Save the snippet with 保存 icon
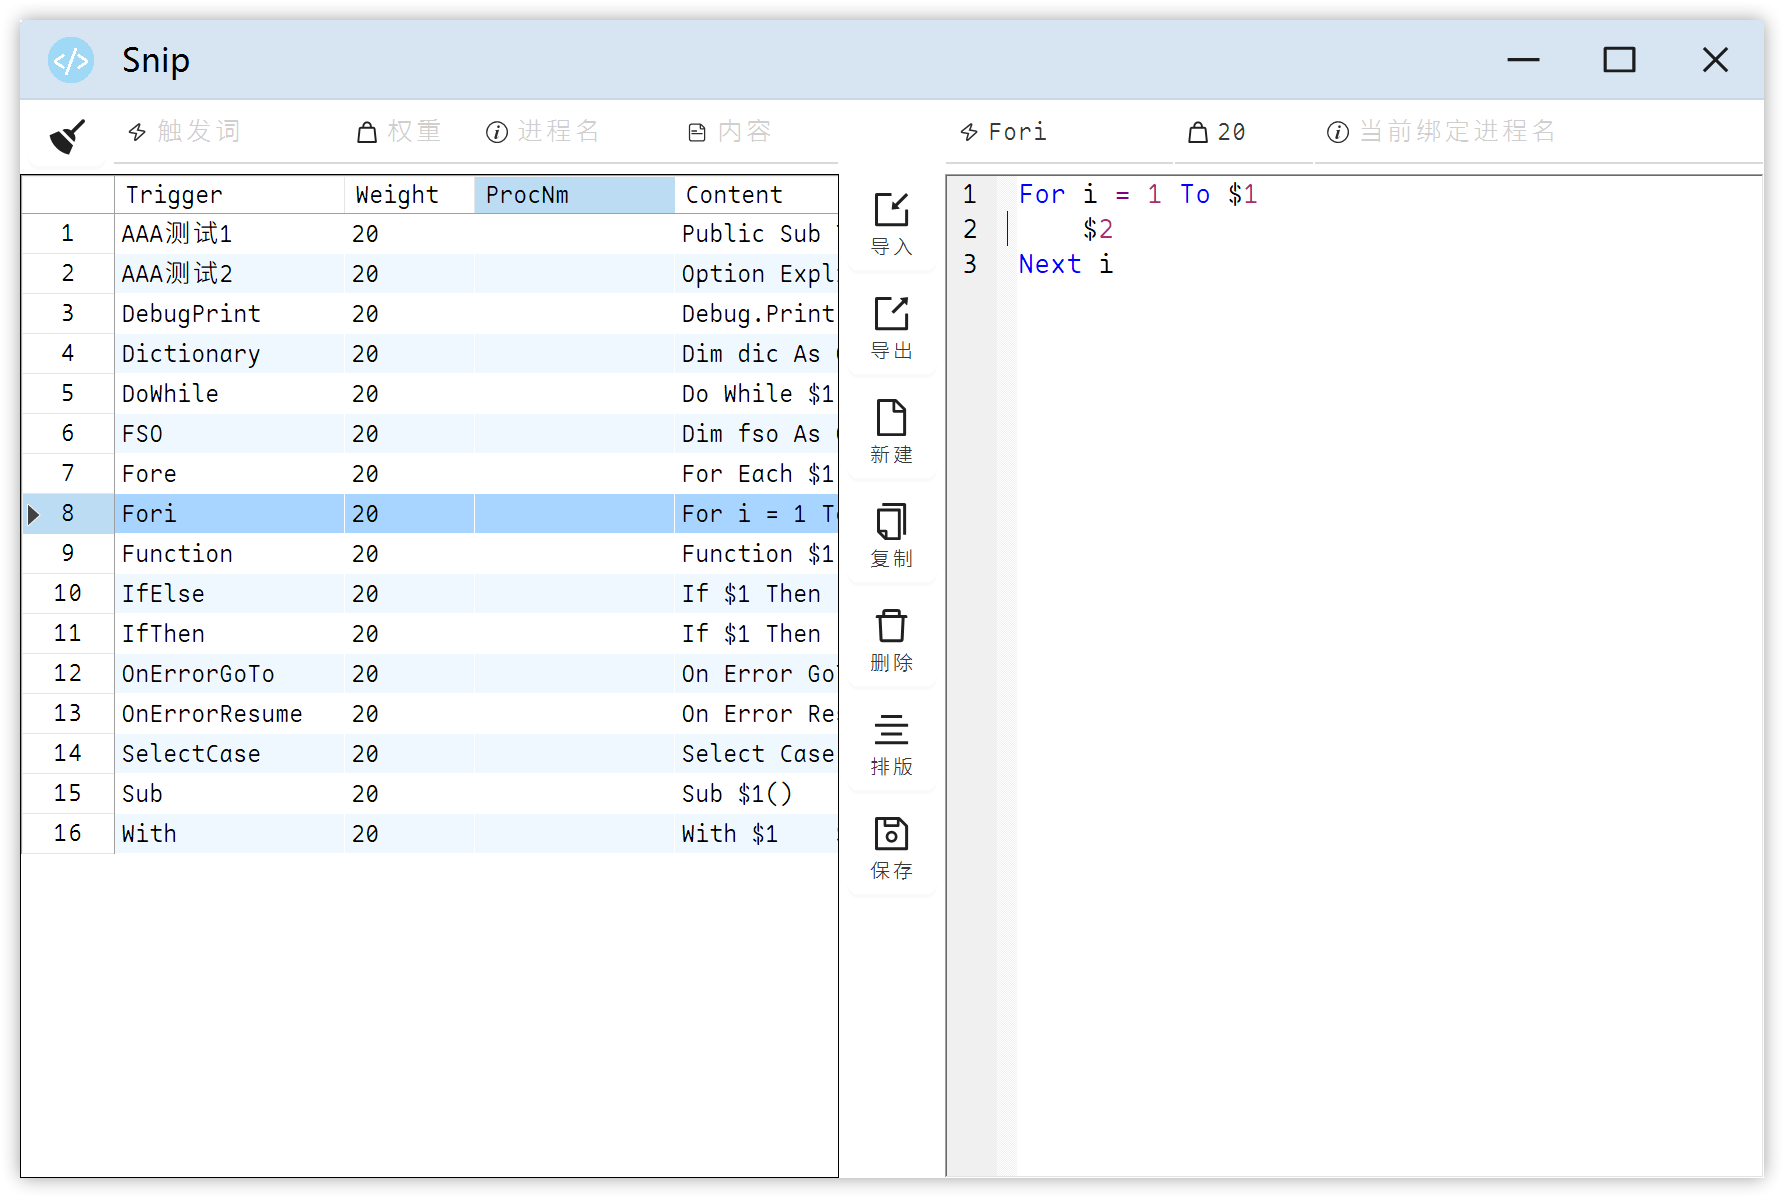 tap(891, 847)
